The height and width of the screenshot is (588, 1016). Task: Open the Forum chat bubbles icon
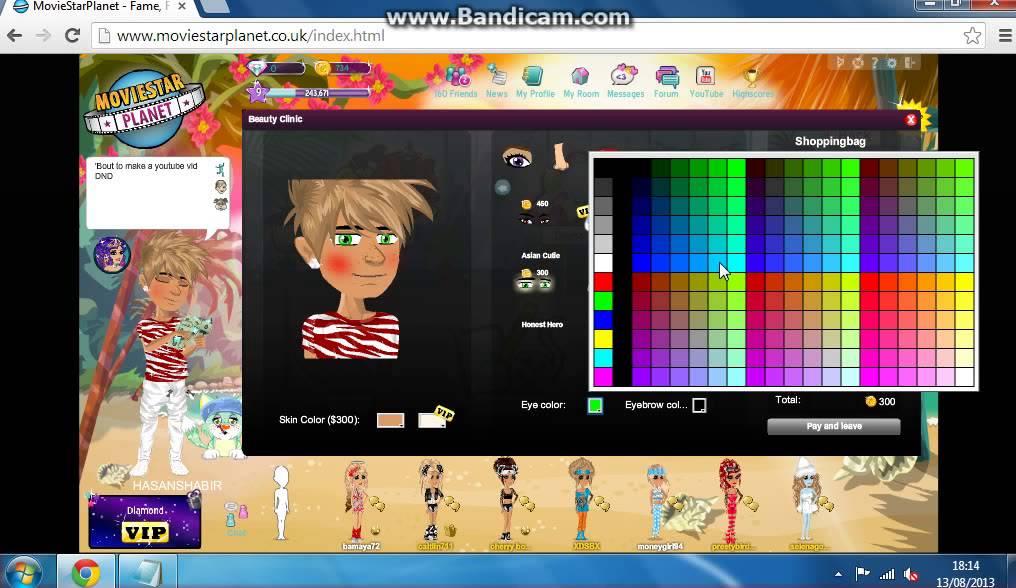[x=667, y=76]
